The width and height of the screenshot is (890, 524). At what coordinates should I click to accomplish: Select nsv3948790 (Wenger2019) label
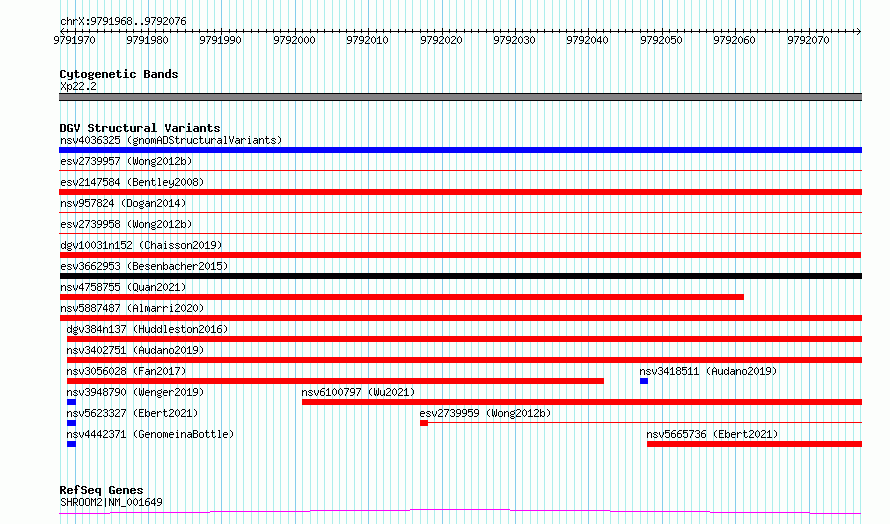tap(135, 392)
